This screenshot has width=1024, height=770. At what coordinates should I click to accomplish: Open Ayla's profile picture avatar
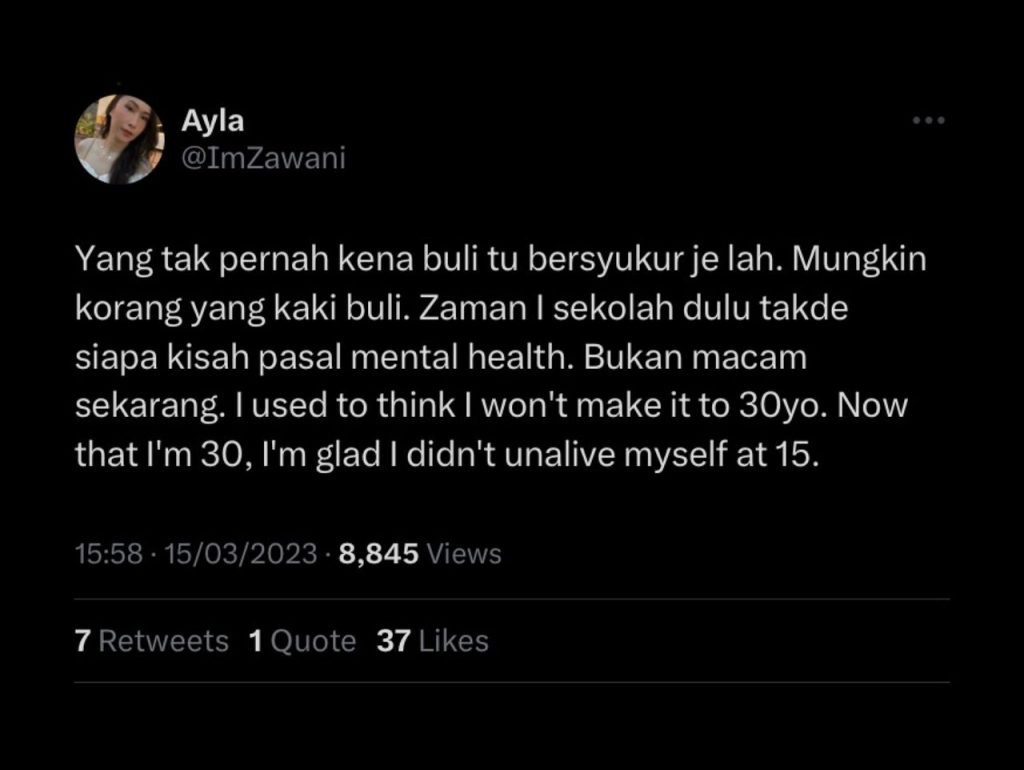119,139
